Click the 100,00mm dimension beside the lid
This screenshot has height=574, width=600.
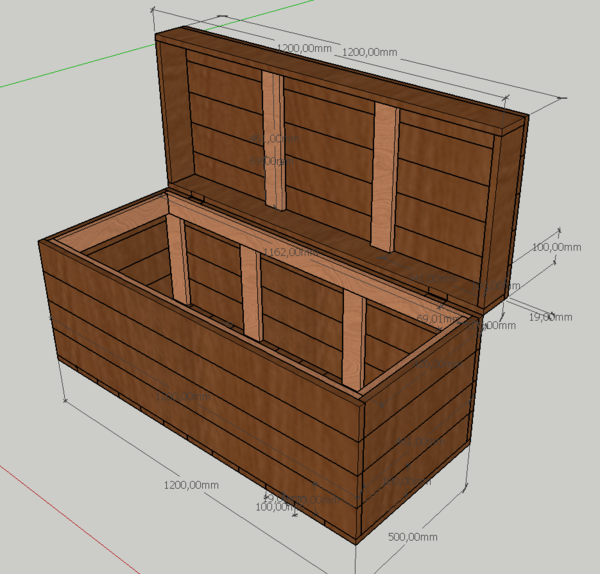point(557,247)
